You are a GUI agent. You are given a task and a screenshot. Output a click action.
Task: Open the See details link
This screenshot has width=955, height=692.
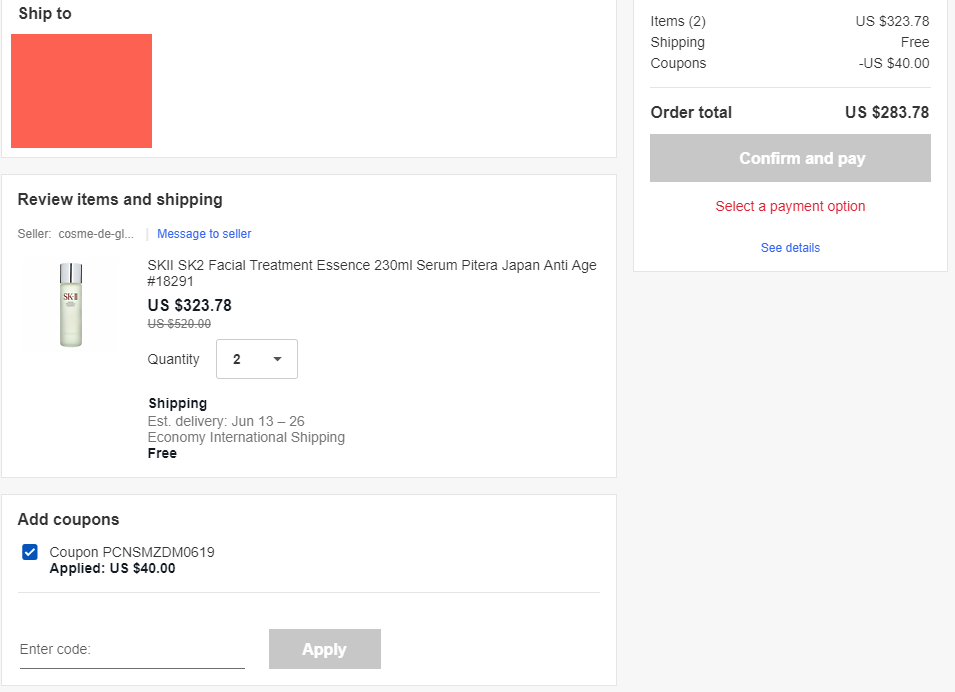tap(790, 248)
